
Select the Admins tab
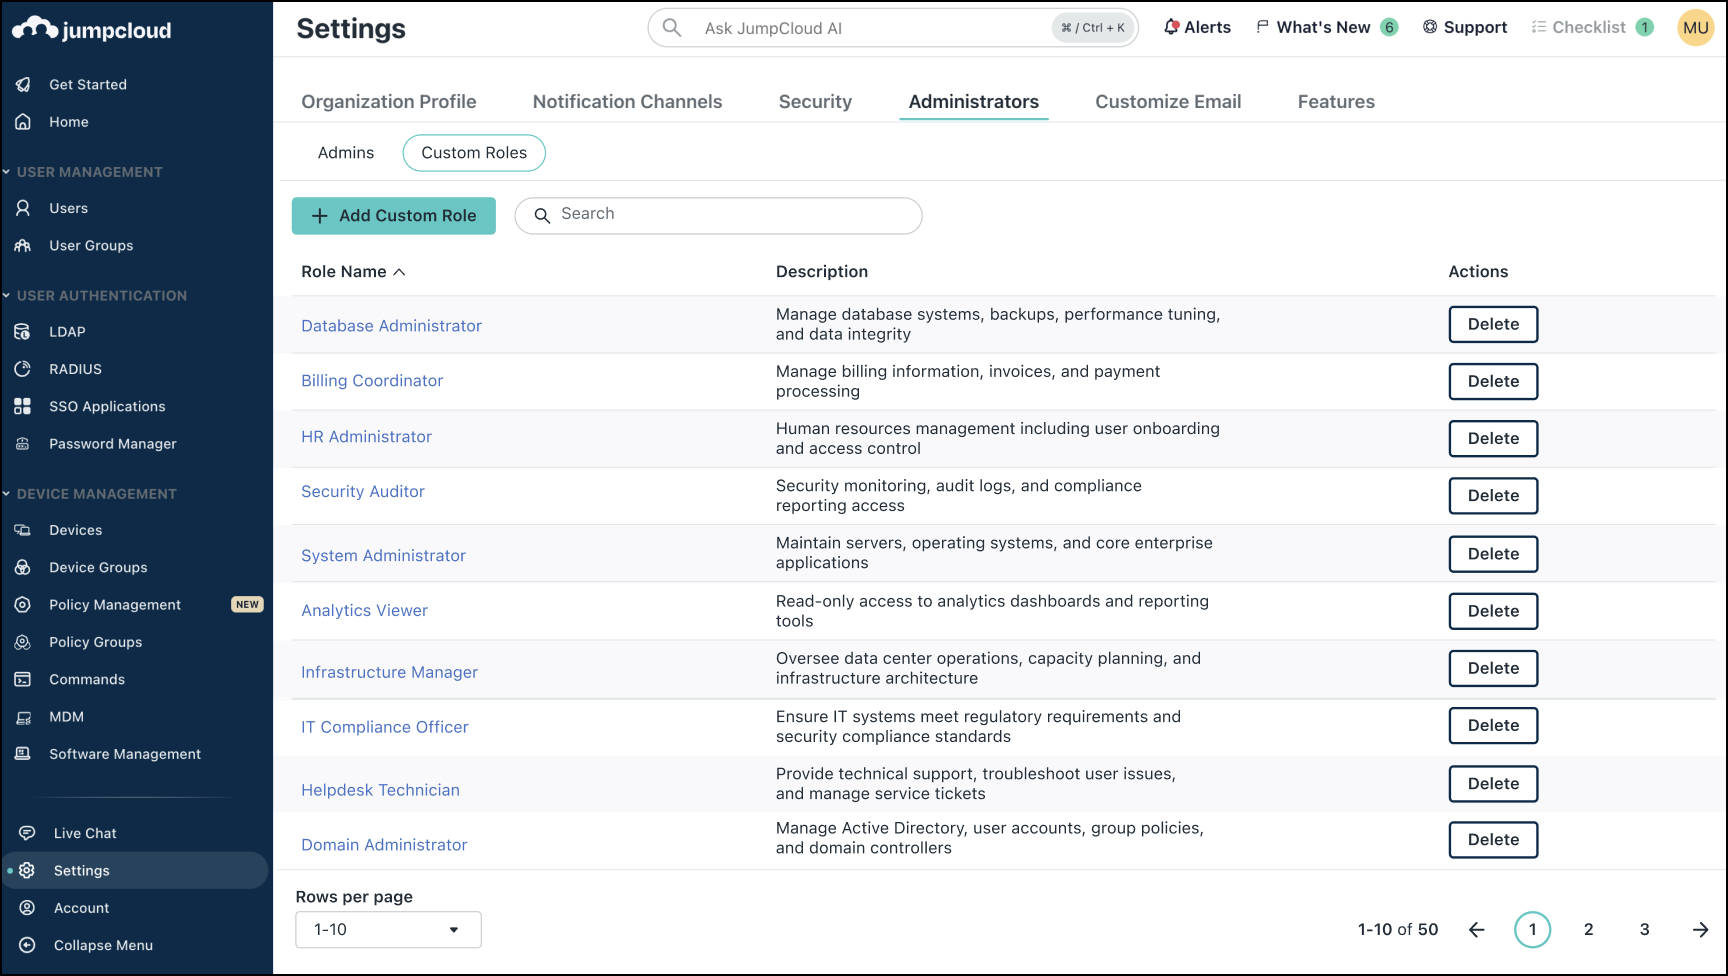pyautogui.click(x=345, y=152)
